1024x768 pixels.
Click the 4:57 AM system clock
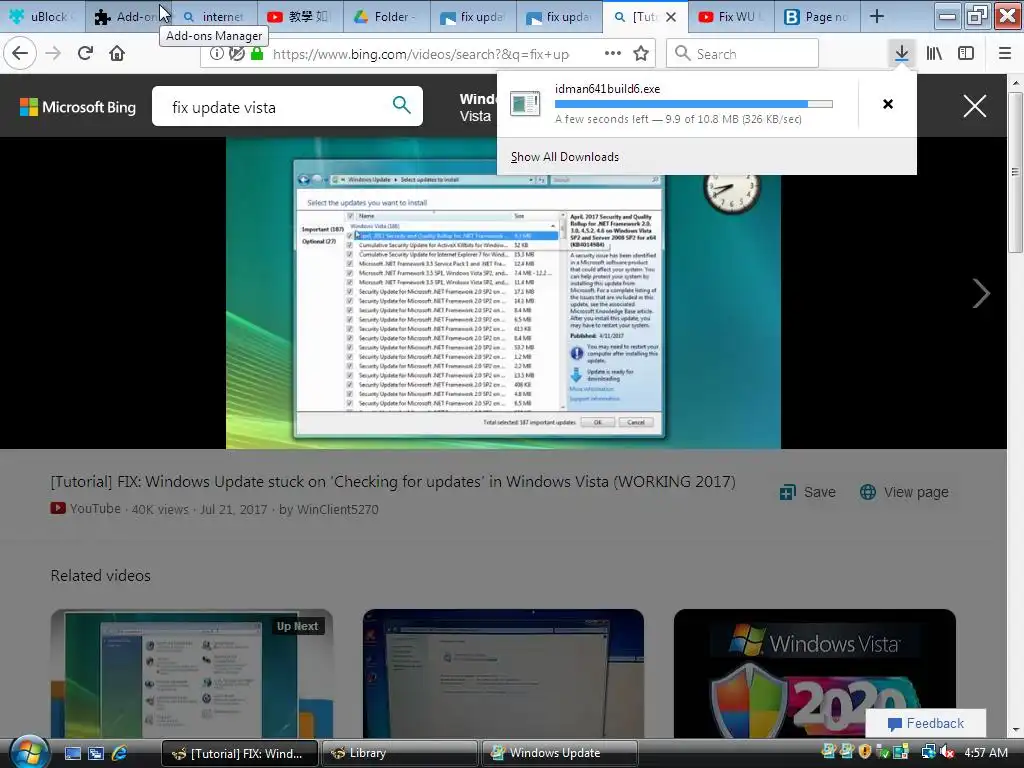coord(985,752)
